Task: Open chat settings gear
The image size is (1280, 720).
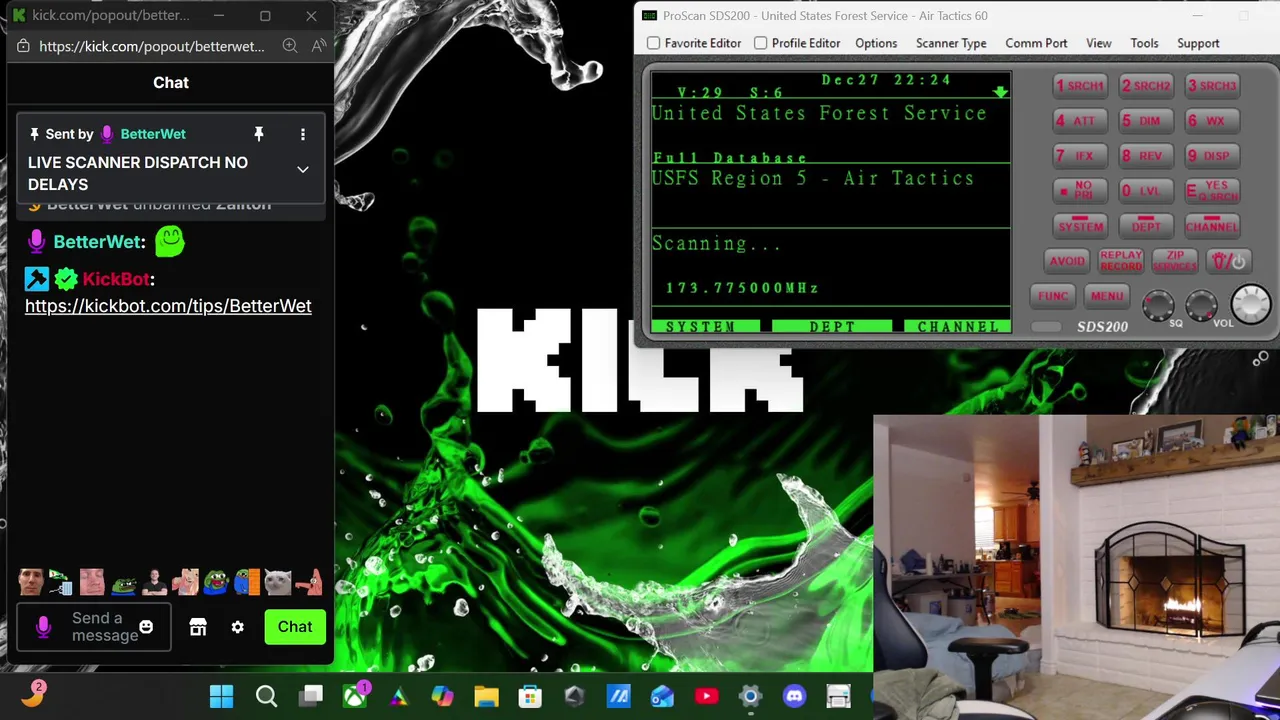Action: coord(237,627)
